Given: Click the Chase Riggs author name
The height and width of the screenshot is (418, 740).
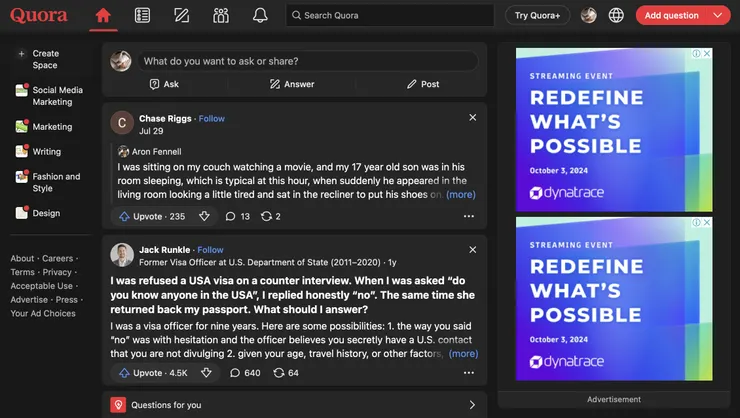Looking at the screenshot, I should tap(165, 118).
